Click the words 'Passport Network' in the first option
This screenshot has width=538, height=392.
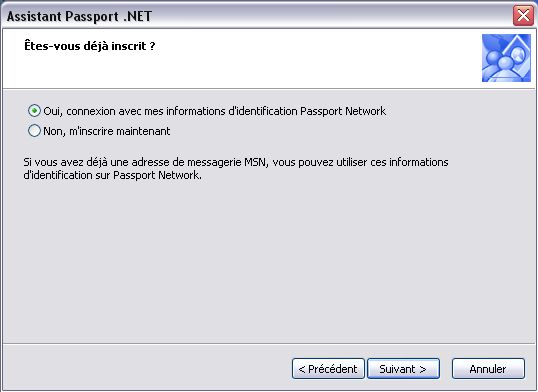click(x=343, y=111)
